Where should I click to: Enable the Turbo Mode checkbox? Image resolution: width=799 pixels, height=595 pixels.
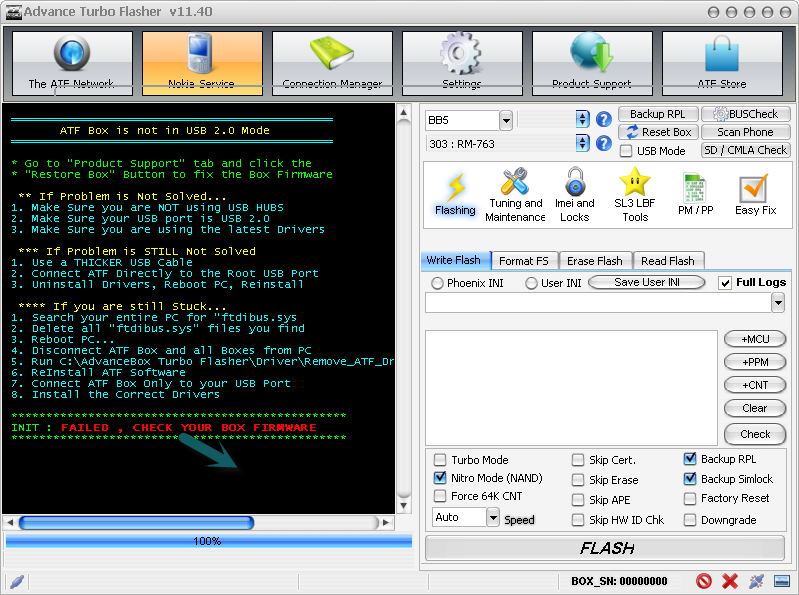click(440, 460)
